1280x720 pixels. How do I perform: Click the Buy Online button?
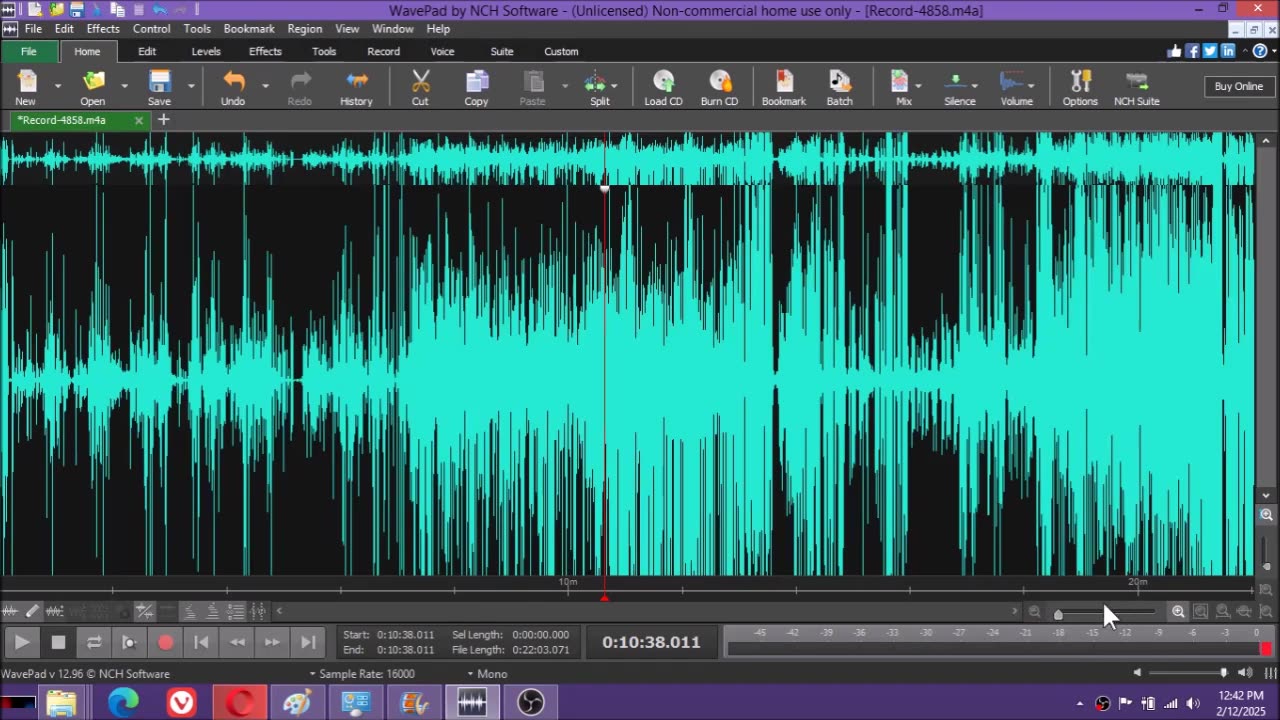pos(1239,86)
